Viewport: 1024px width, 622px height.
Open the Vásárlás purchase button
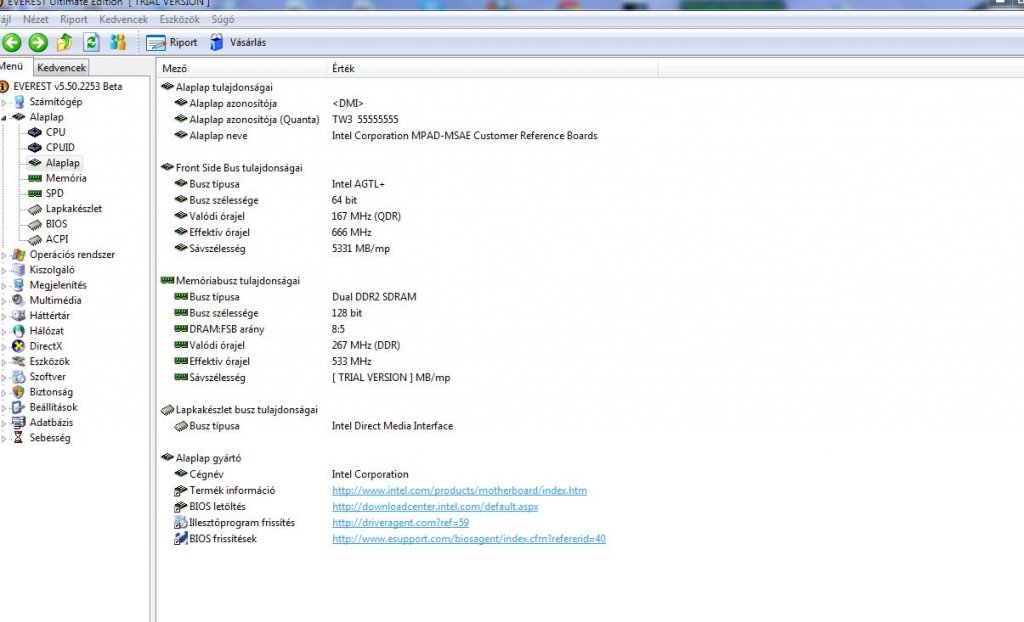click(238, 42)
